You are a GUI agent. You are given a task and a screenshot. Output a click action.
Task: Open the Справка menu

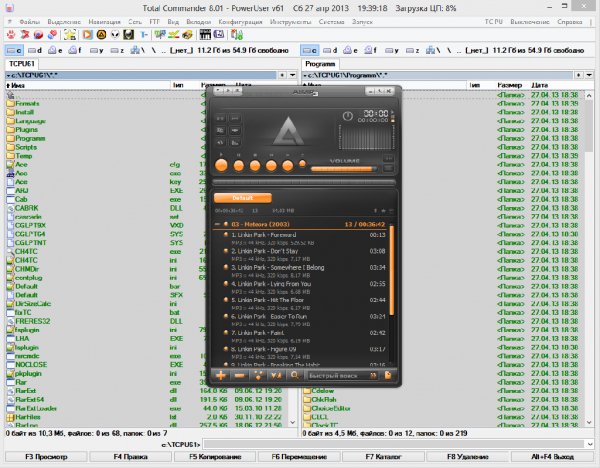(x=570, y=22)
